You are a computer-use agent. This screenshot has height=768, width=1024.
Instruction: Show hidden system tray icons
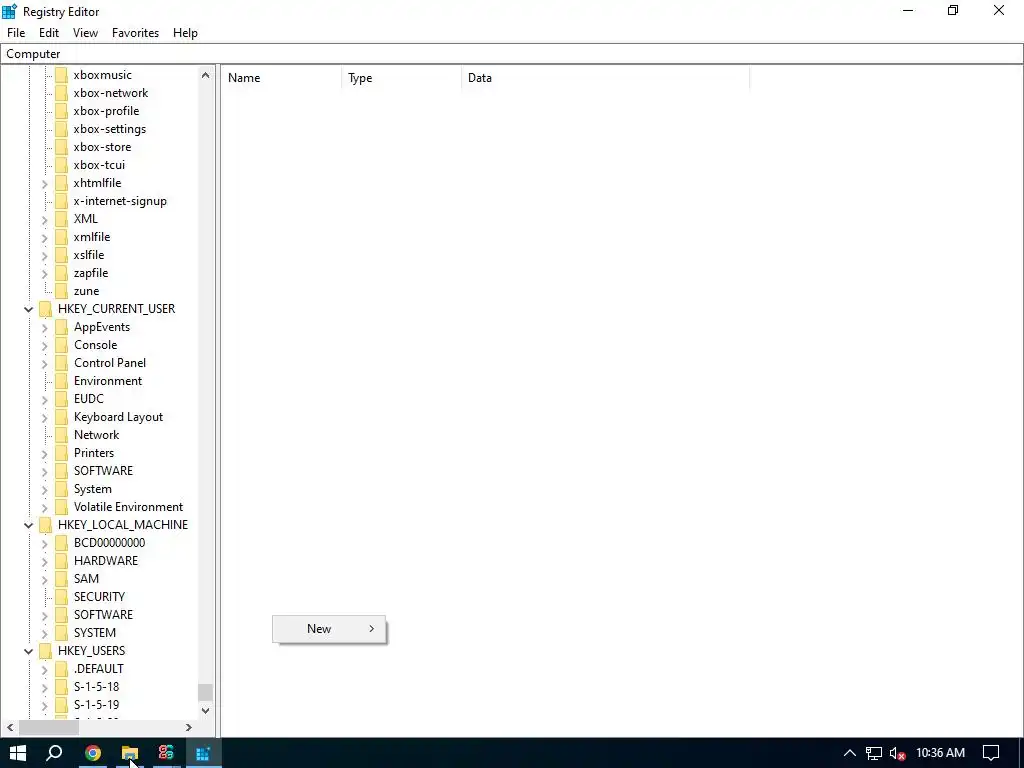850,753
